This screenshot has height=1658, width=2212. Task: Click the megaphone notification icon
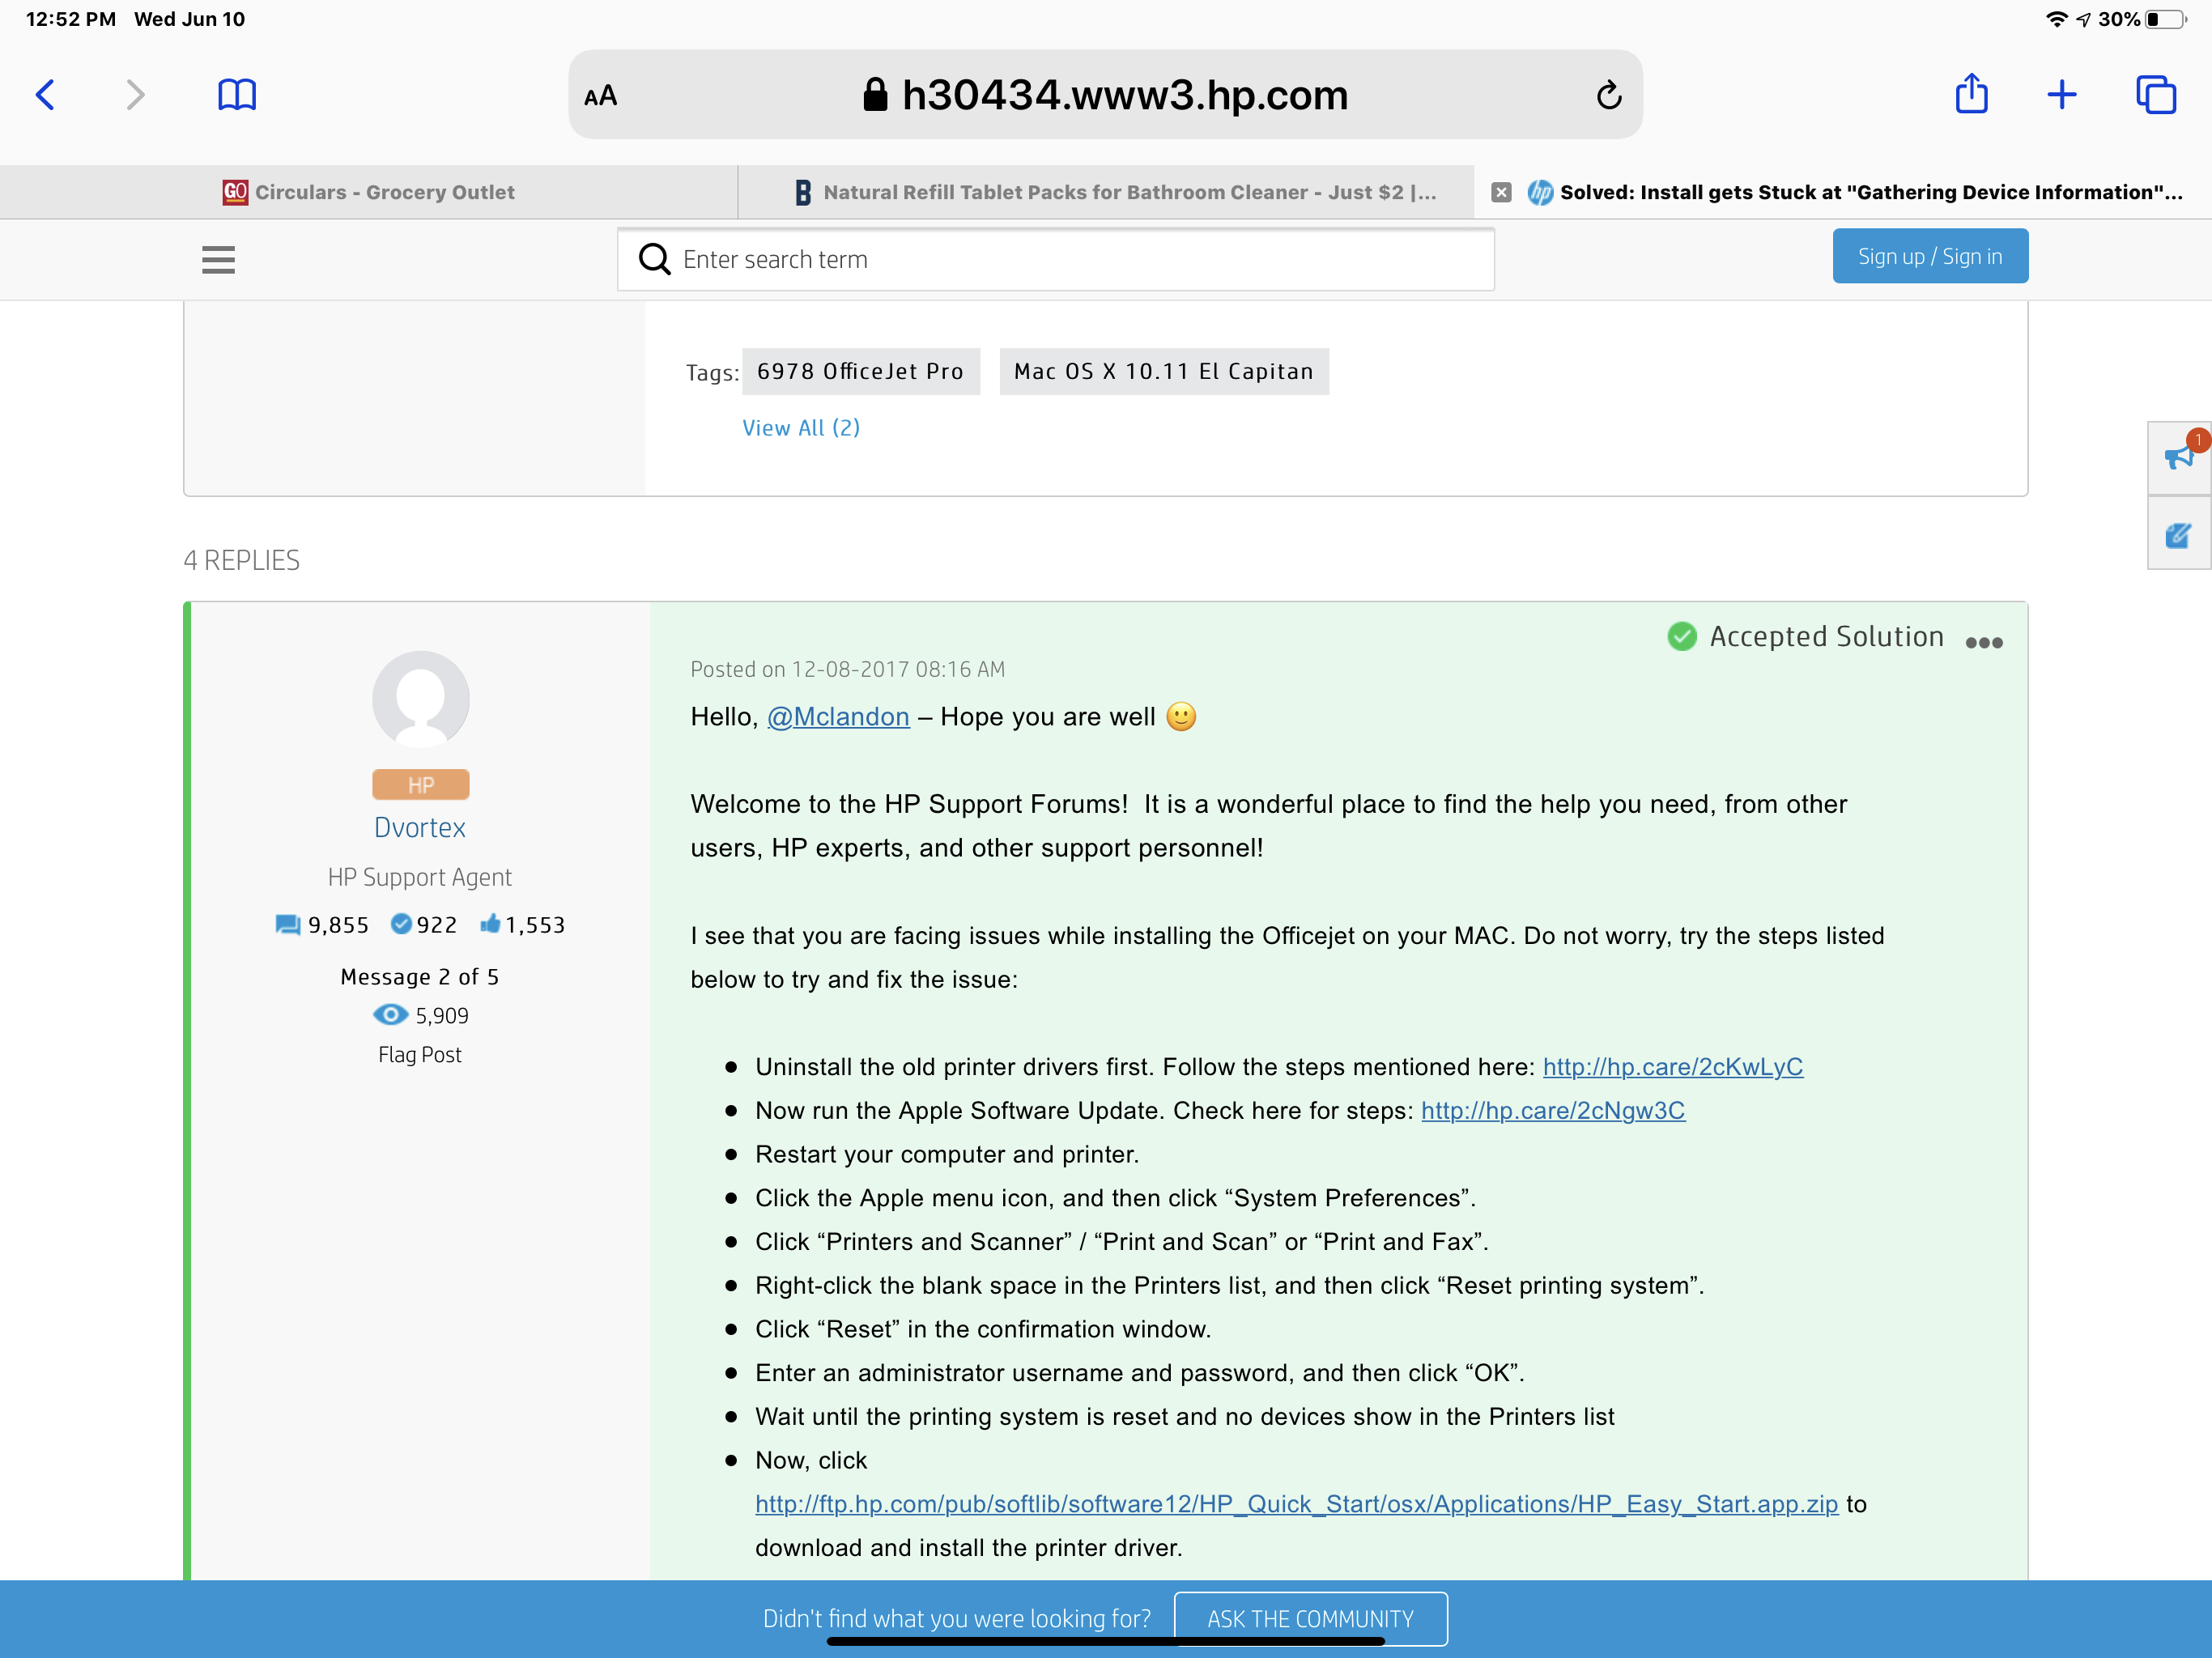[x=2178, y=458]
